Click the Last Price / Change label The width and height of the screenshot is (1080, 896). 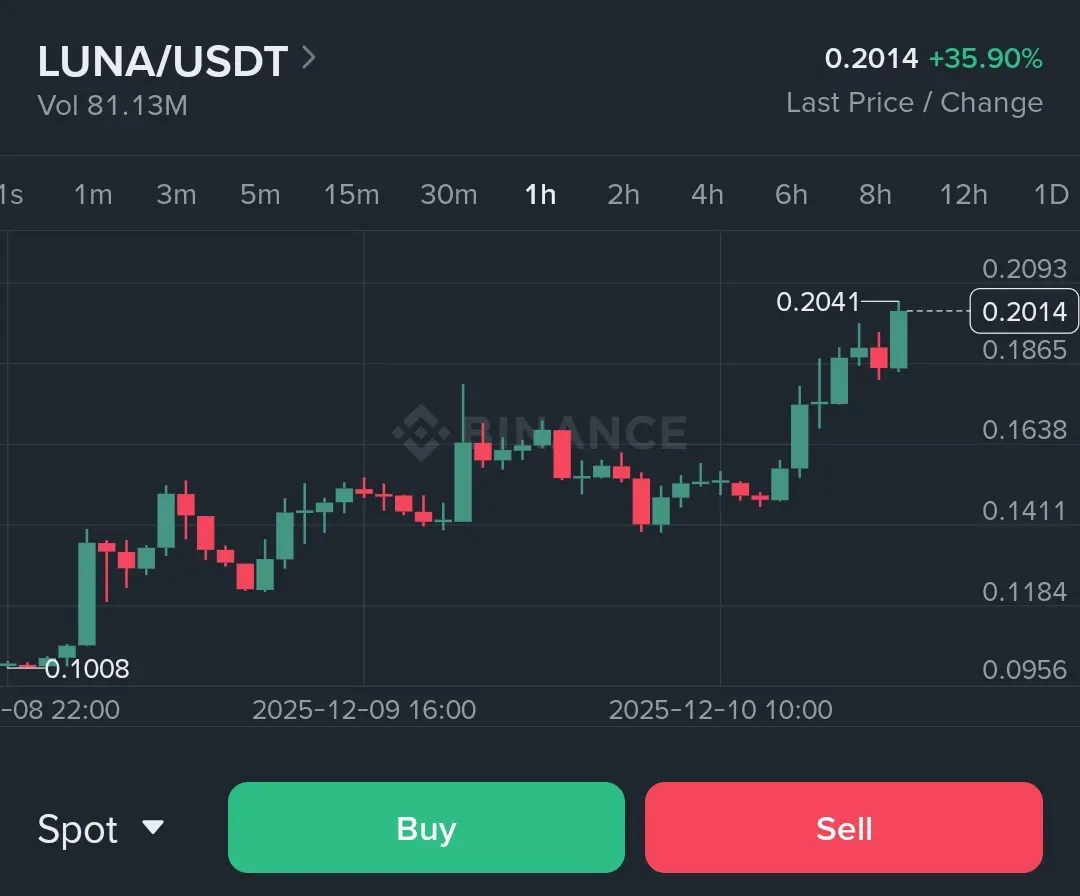point(915,103)
